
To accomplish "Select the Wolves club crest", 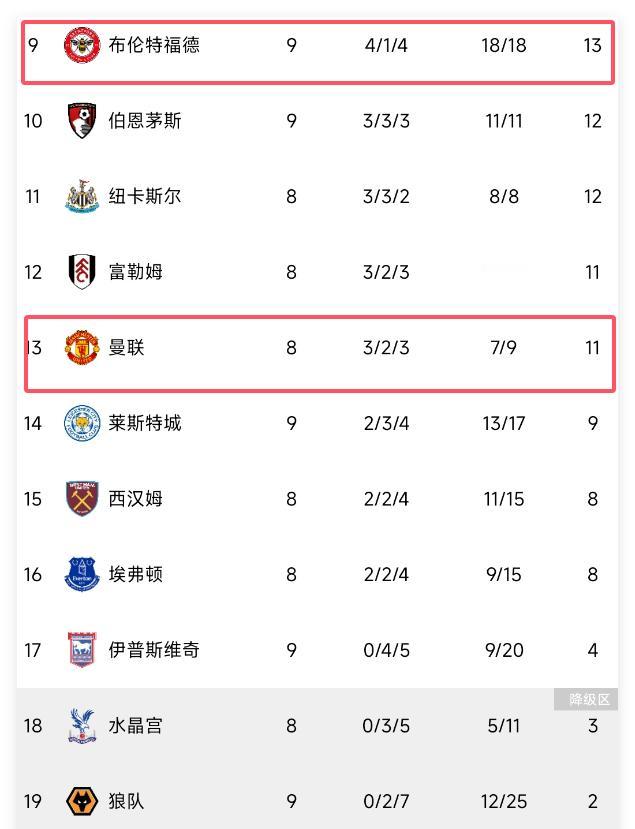I will pos(81,801).
